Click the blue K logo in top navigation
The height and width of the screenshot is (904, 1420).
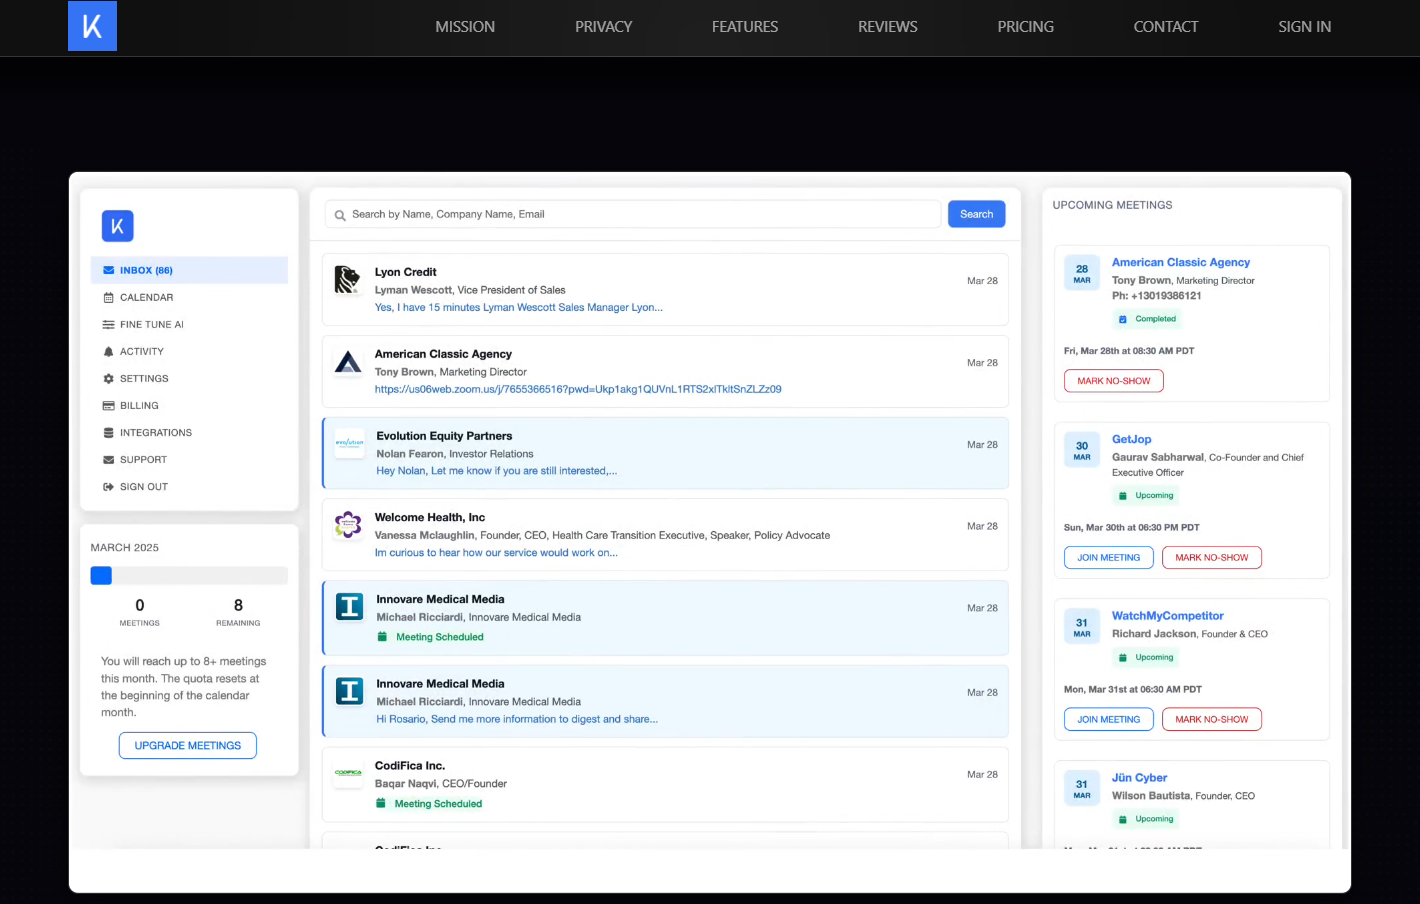pyautogui.click(x=92, y=26)
